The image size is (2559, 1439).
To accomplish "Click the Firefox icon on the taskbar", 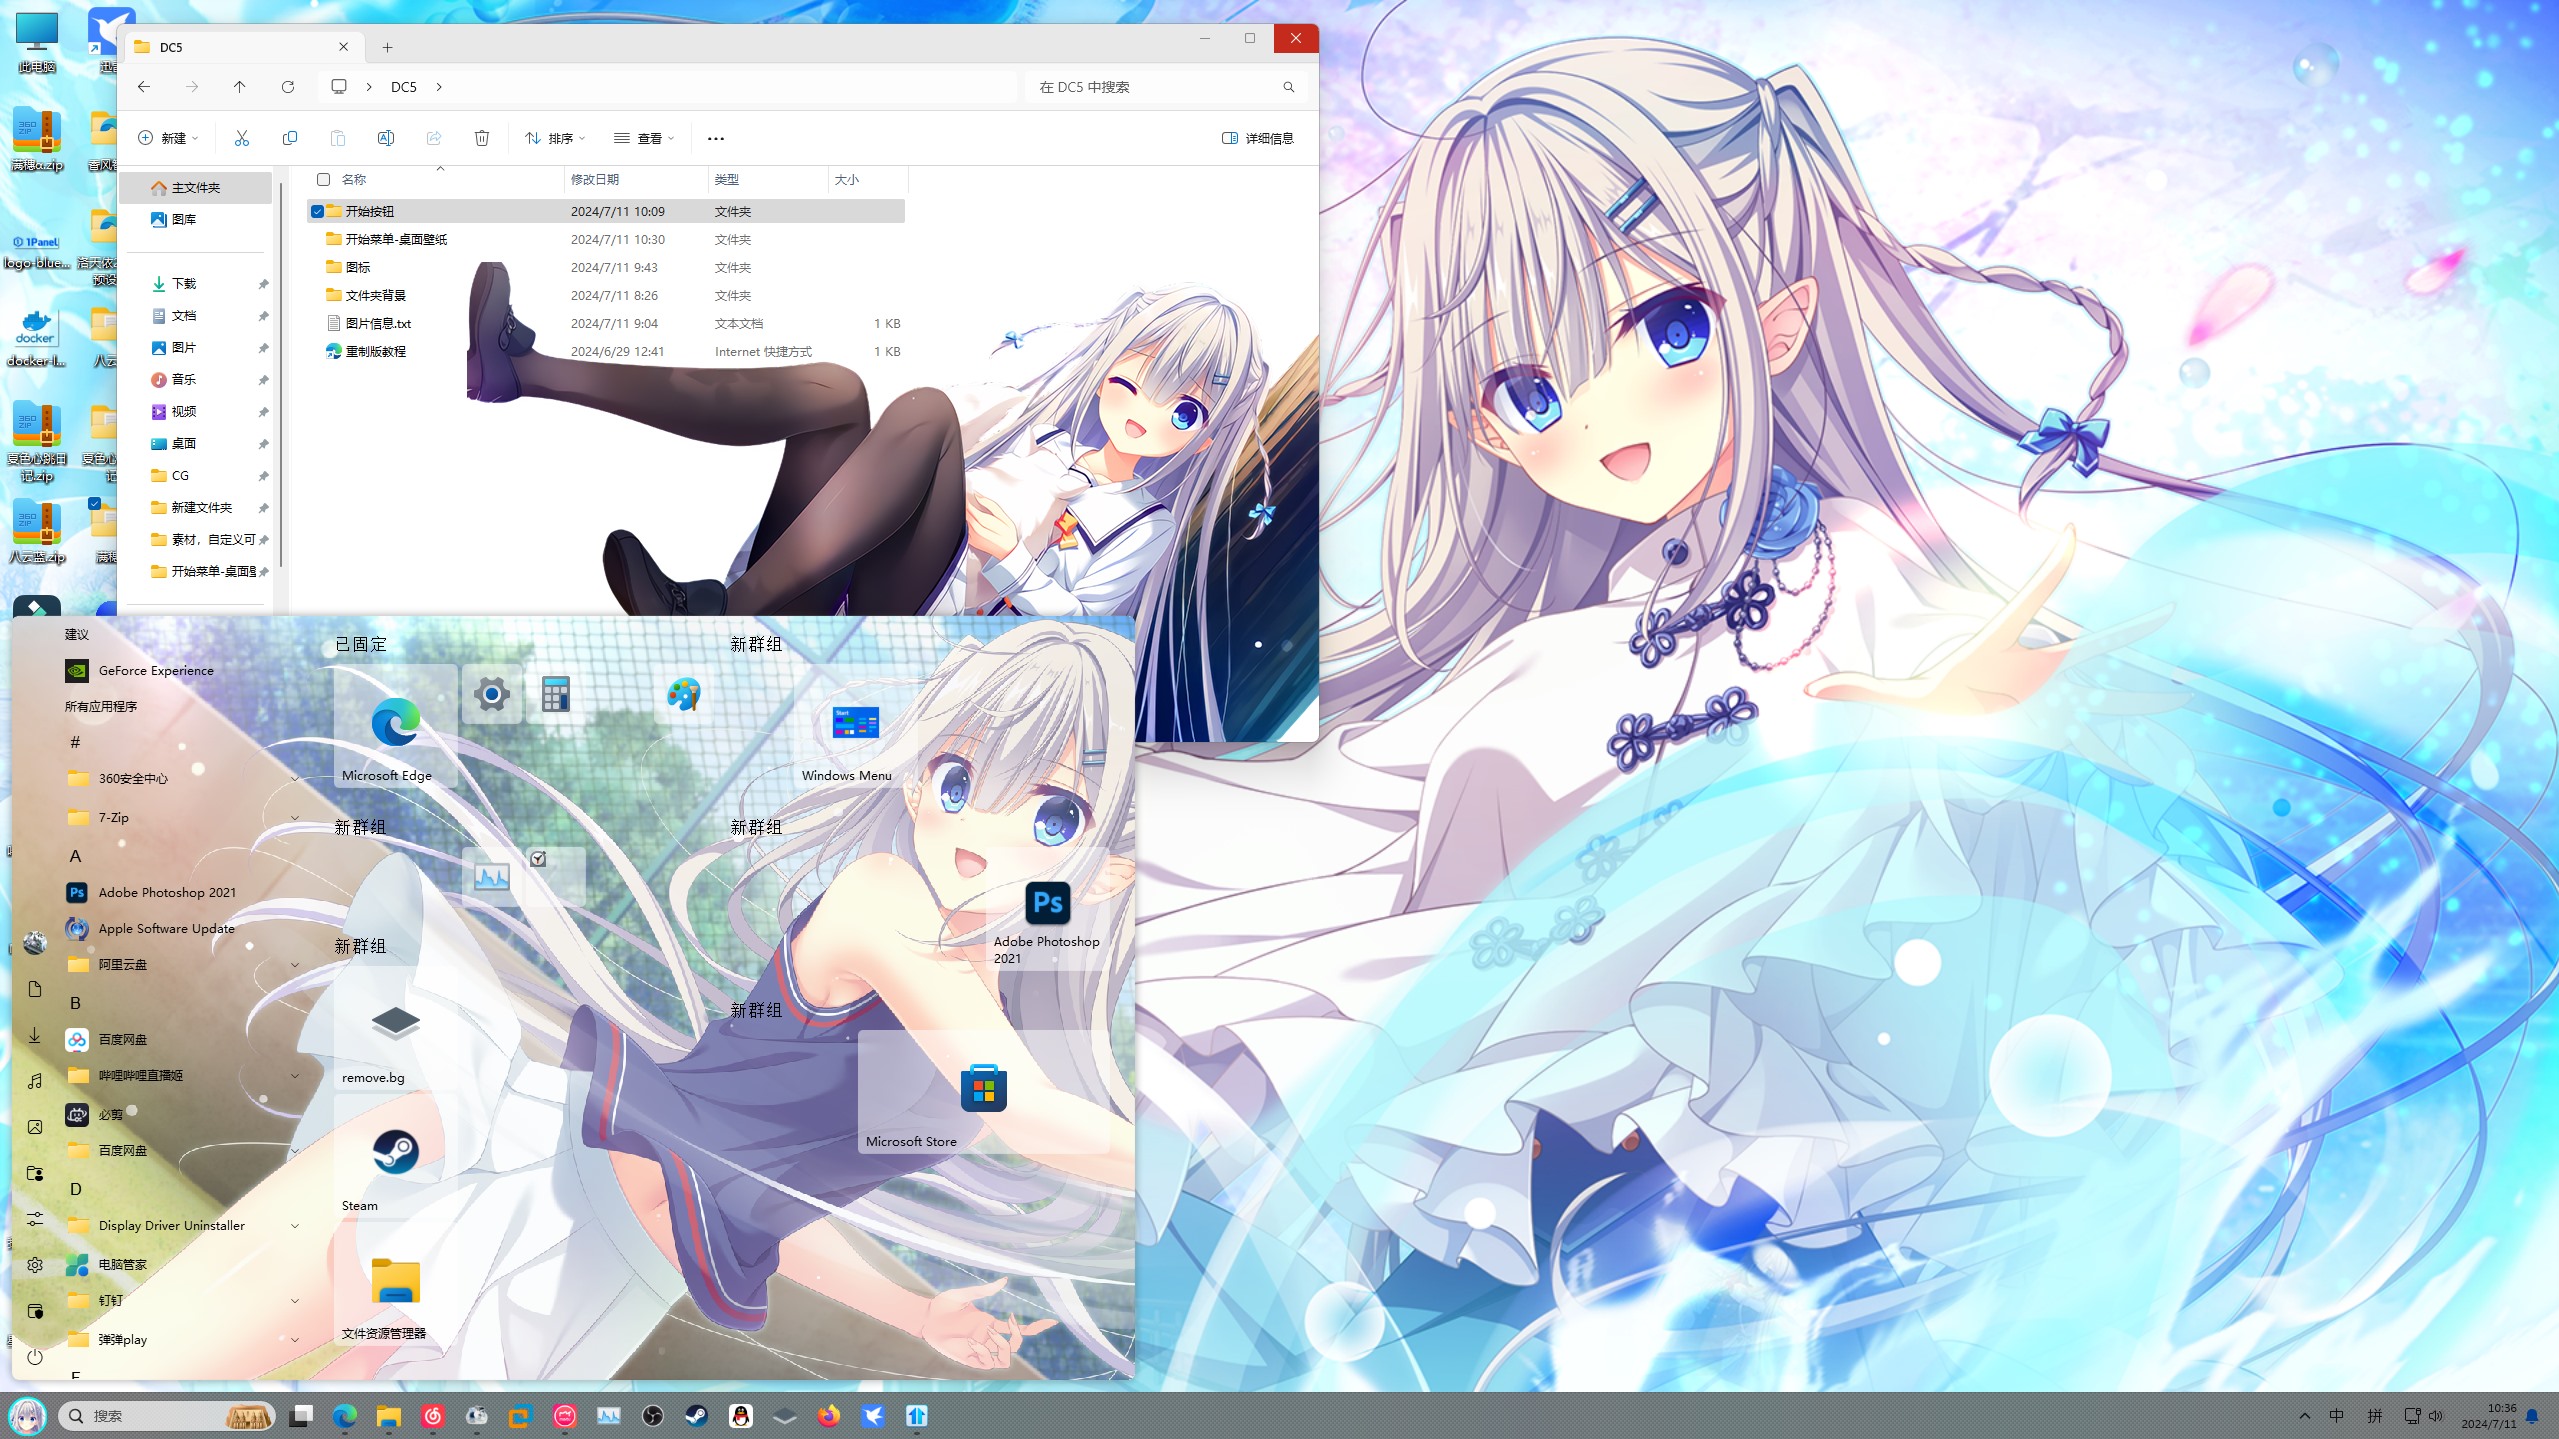I will (x=828, y=1416).
